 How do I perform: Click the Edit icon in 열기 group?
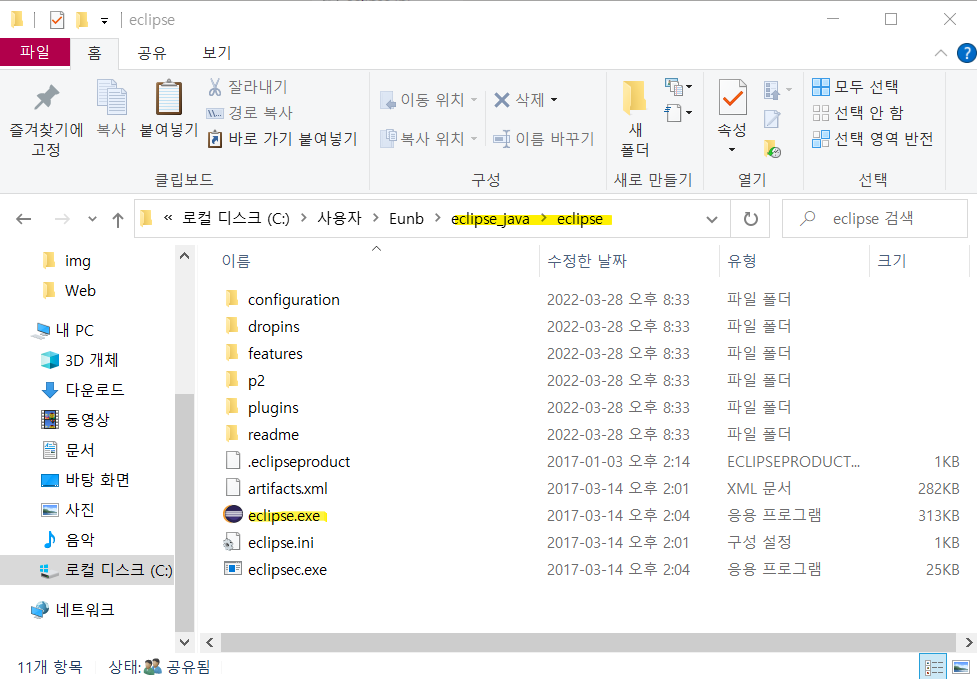click(772, 119)
